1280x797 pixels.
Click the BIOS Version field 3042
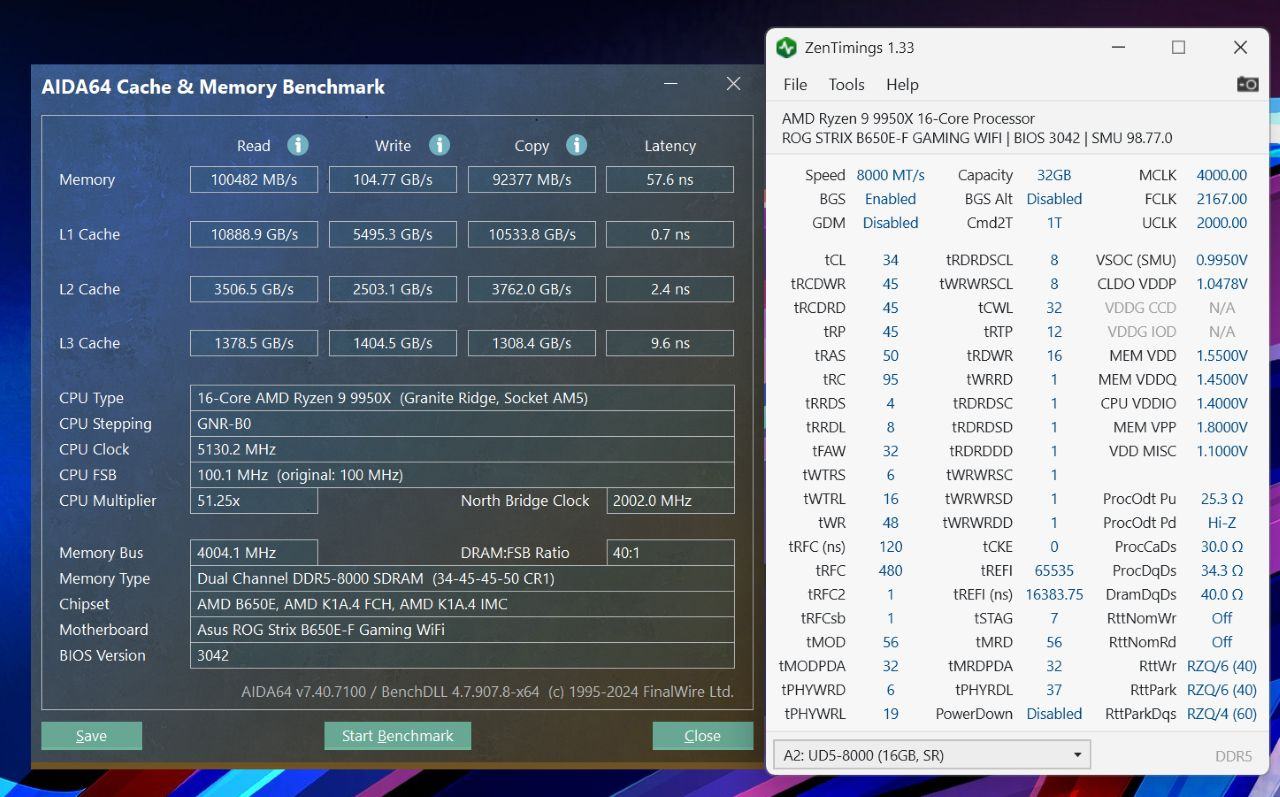(x=462, y=656)
